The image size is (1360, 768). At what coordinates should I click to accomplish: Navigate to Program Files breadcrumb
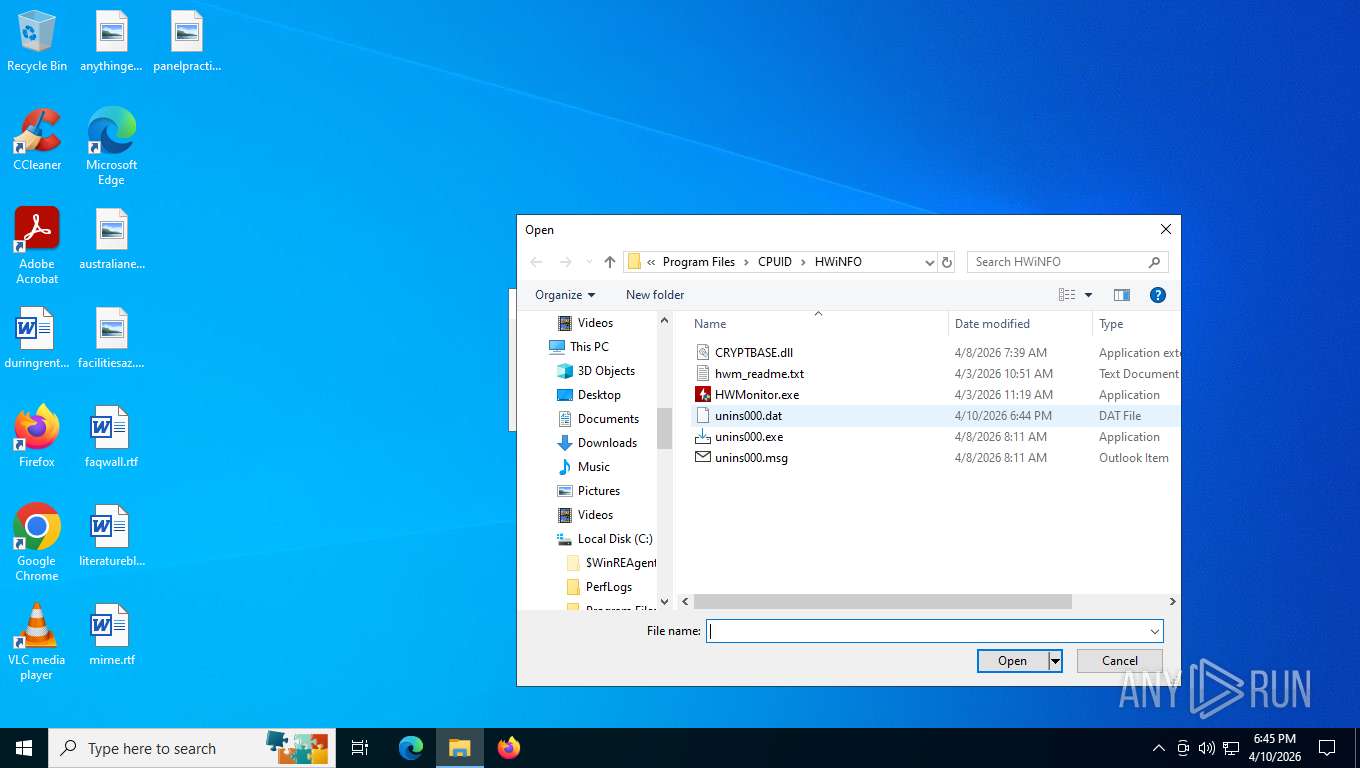(x=699, y=262)
